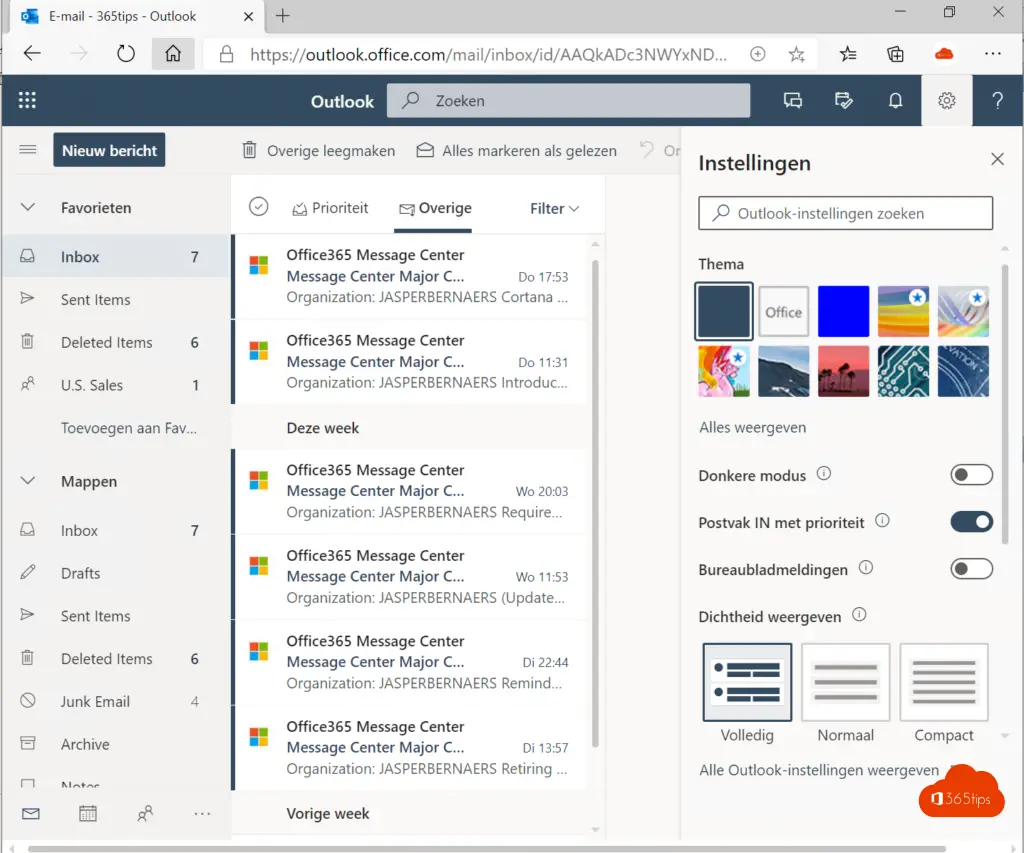Collapse the navigation pane hamburger icon
This screenshot has width=1024, height=853.
27,150
